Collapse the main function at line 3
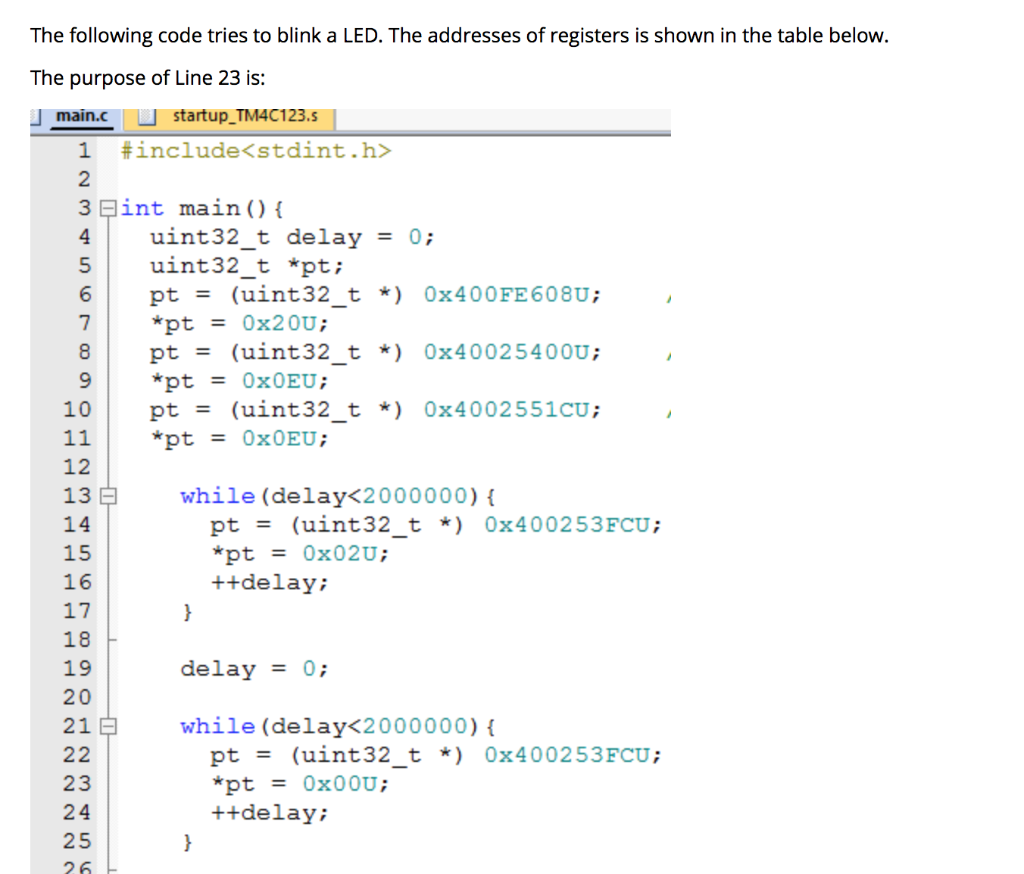This screenshot has width=1024, height=874. pyautogui.click(x=108, y=208)
